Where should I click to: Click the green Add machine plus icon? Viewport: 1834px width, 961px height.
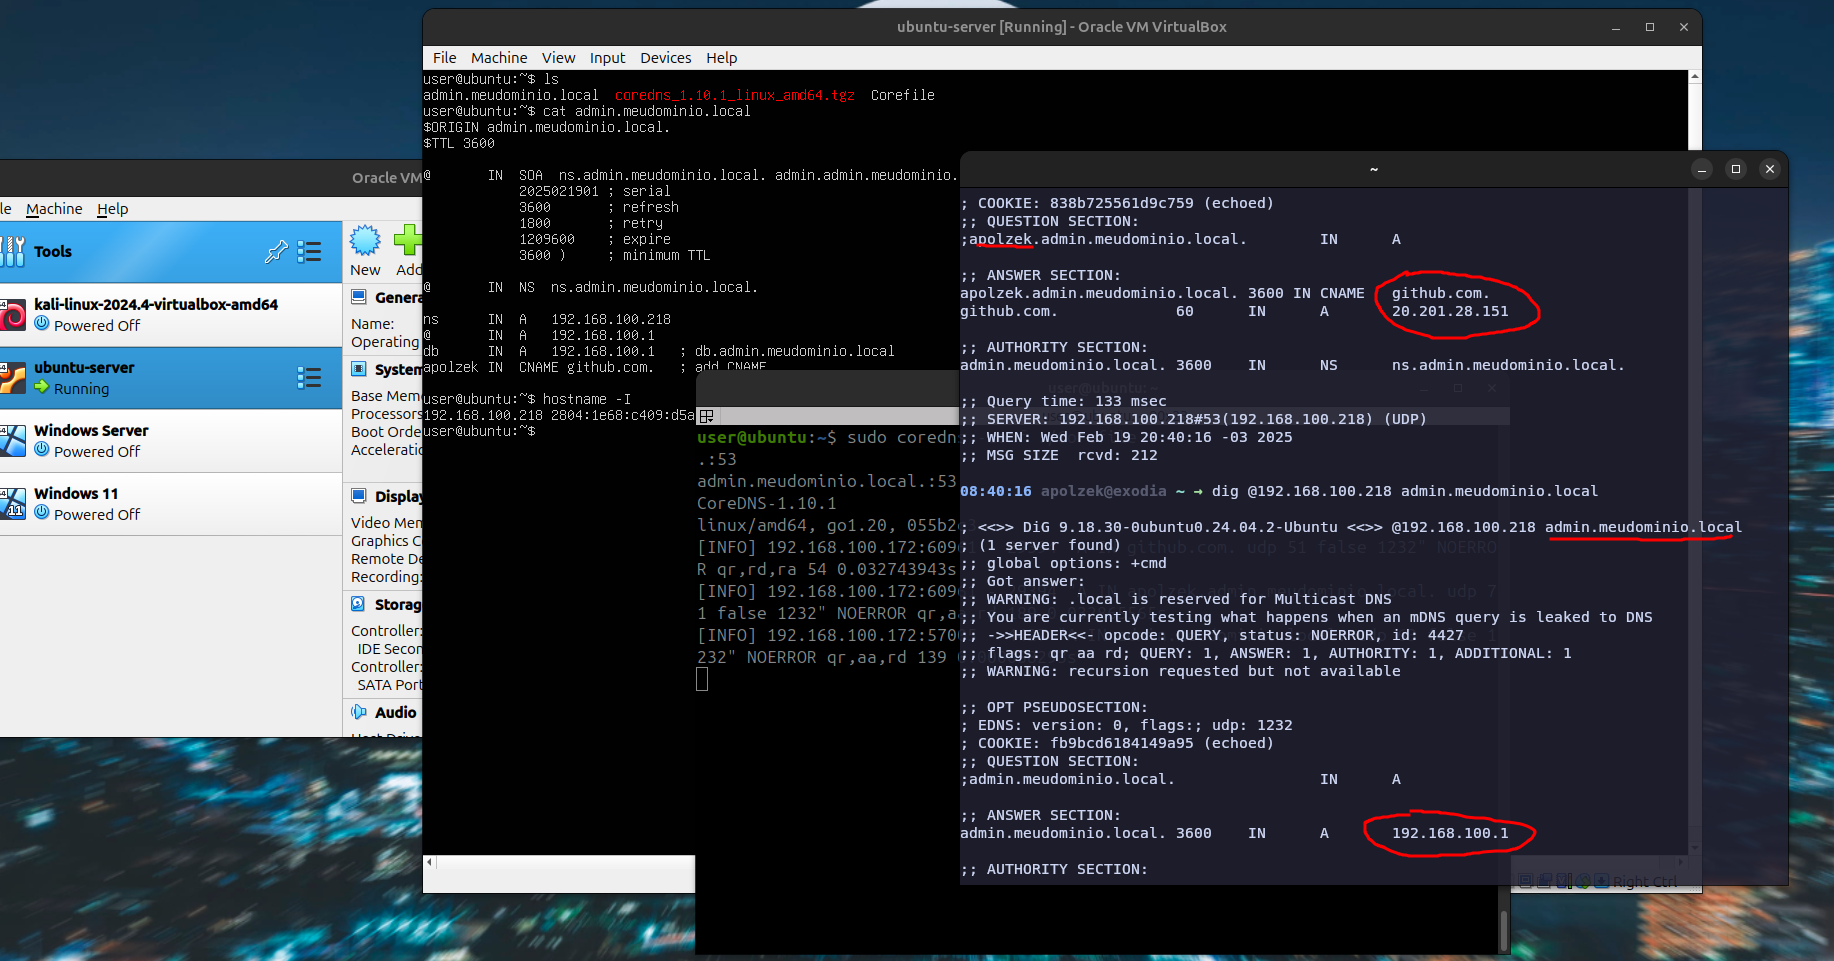(408, 241)
